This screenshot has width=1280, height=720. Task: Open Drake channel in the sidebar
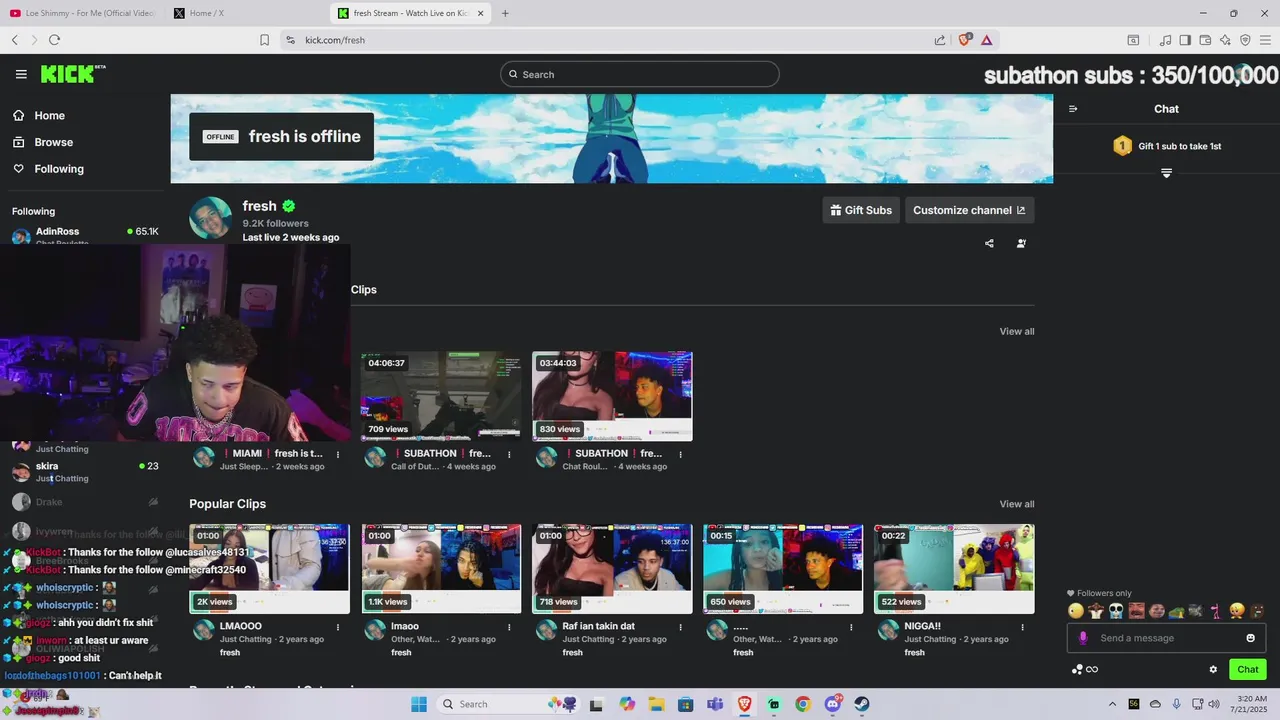point(85,502)
